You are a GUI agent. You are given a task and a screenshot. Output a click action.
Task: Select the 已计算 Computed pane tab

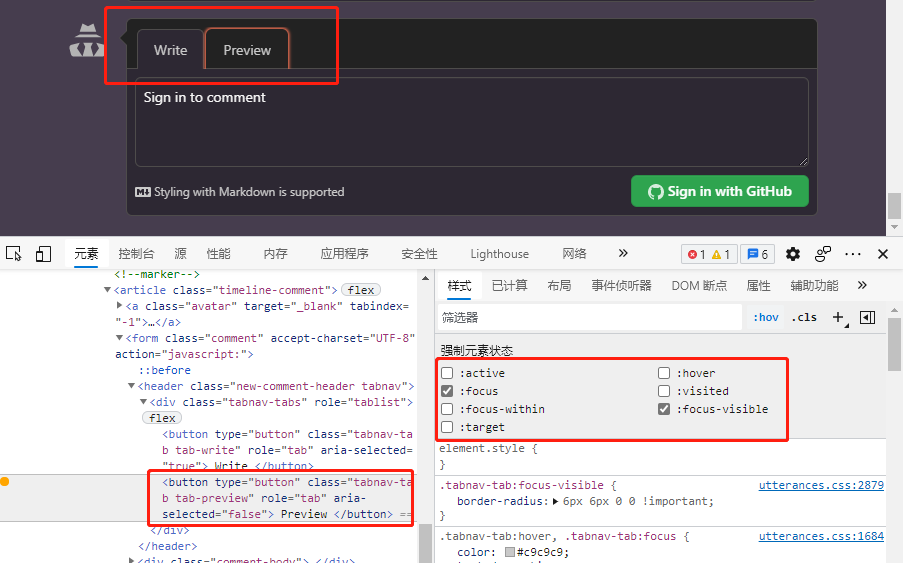tap(510, 286)
